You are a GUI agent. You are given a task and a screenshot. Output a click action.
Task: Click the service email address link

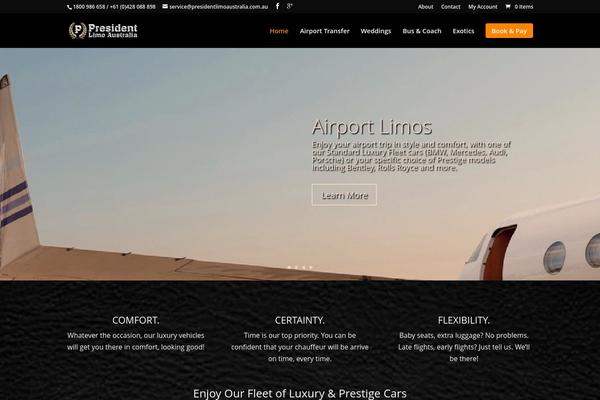[218, 7]
